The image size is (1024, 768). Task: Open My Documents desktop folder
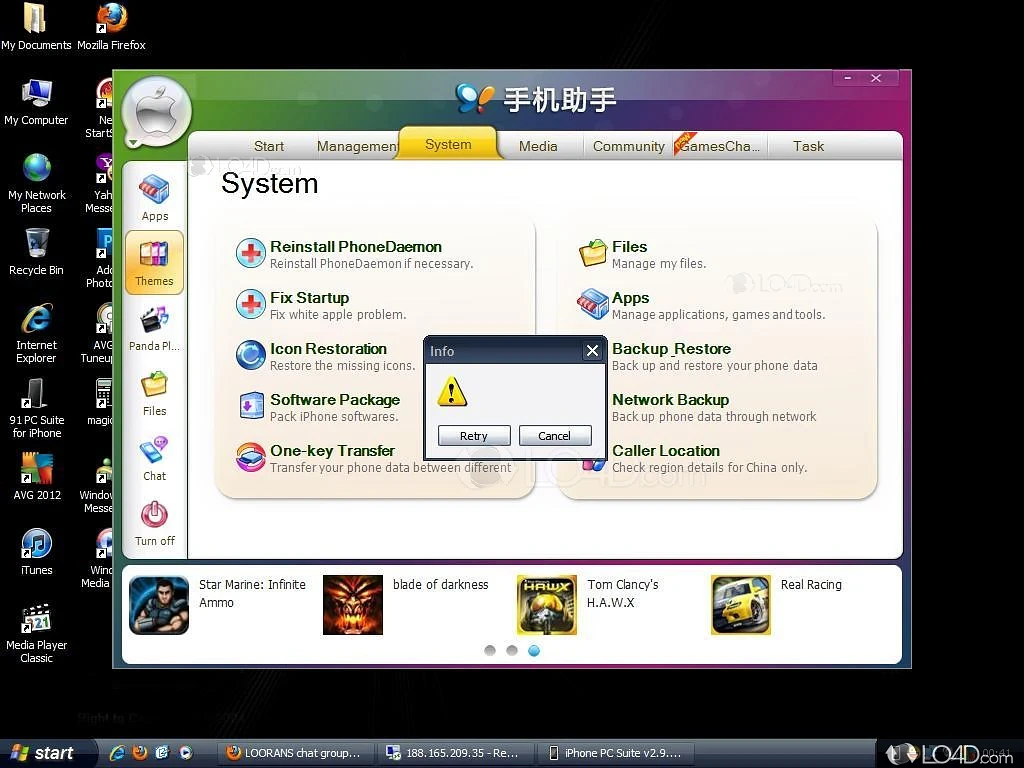[37, 26]
